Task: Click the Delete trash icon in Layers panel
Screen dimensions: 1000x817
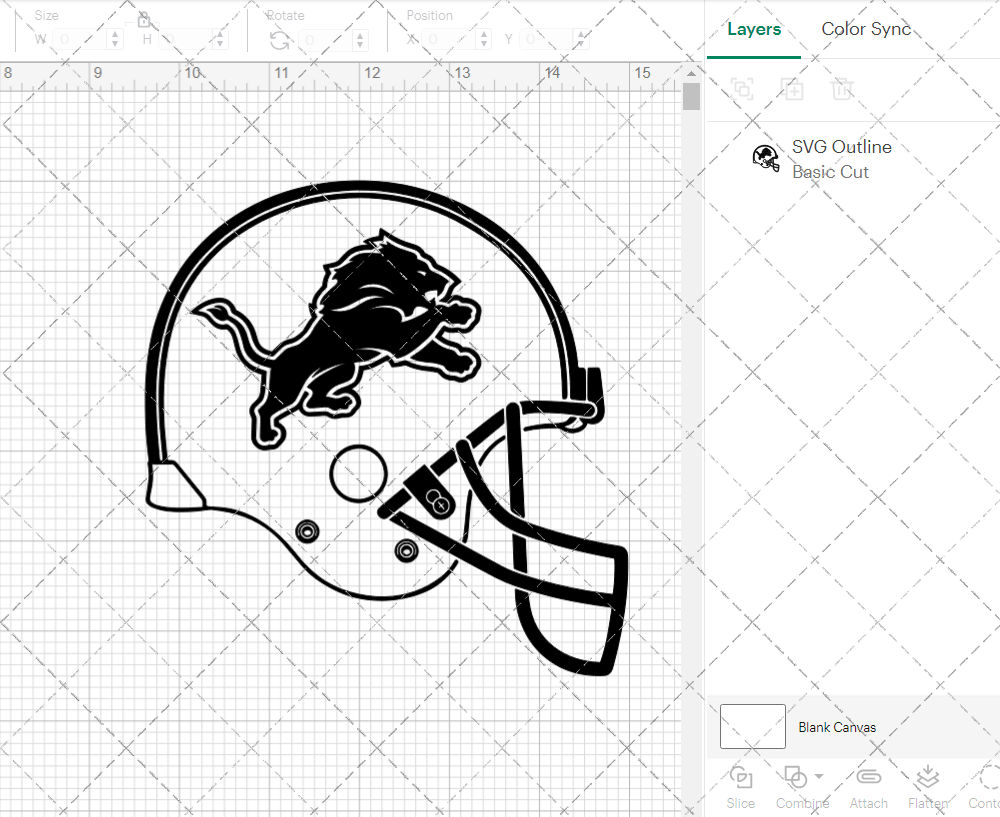Action: pos(842,89)
